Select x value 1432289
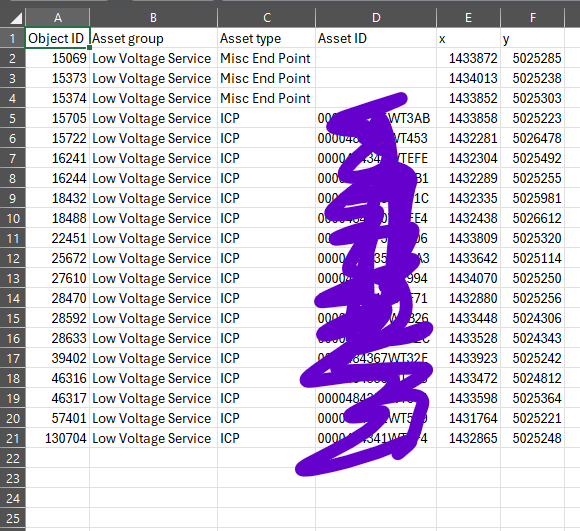Screen dimensions: 580x531 [468, 178]
